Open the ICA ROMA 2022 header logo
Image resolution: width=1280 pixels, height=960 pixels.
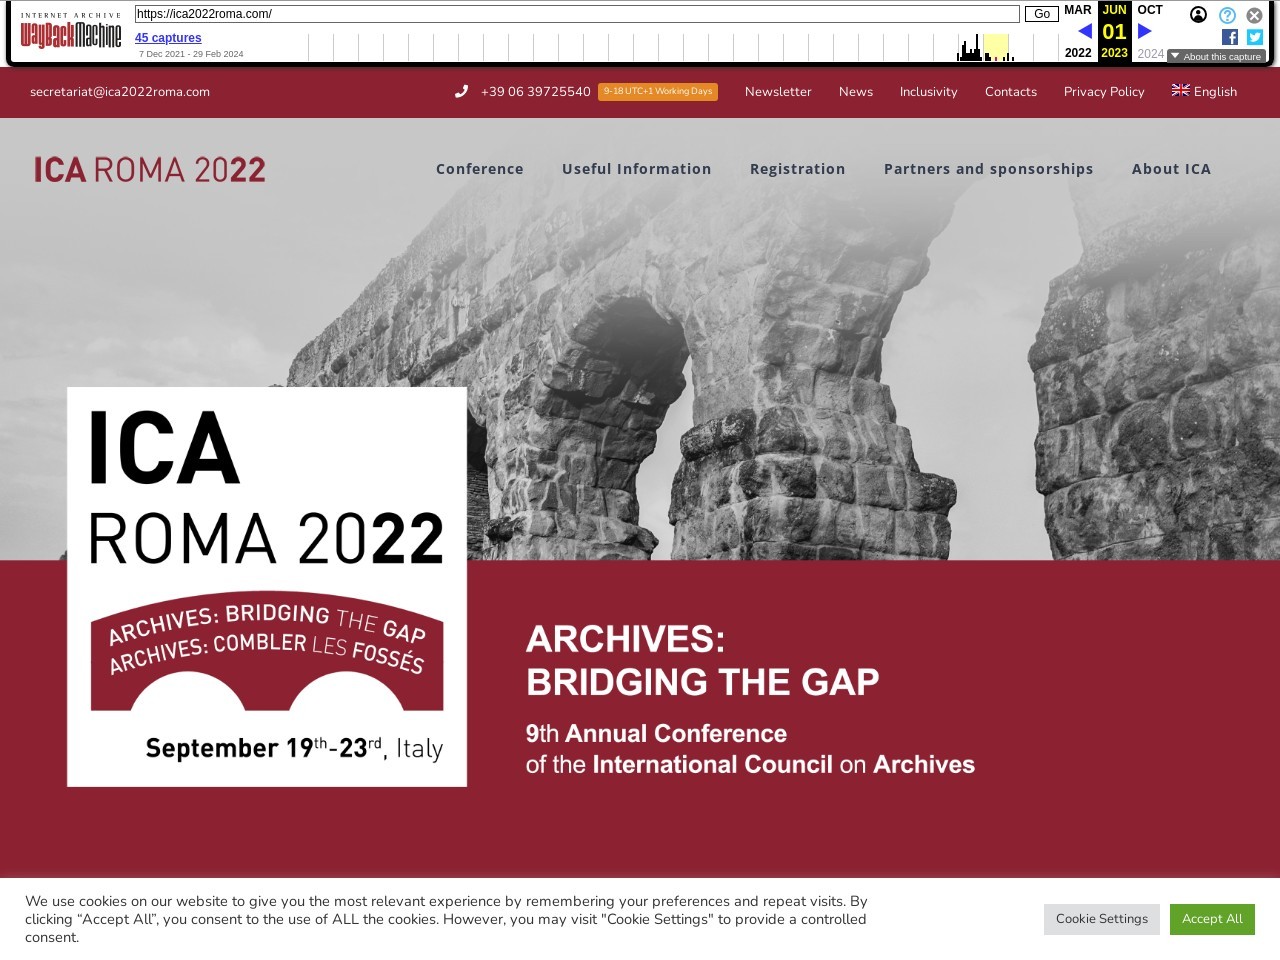(x=150, y=169)
